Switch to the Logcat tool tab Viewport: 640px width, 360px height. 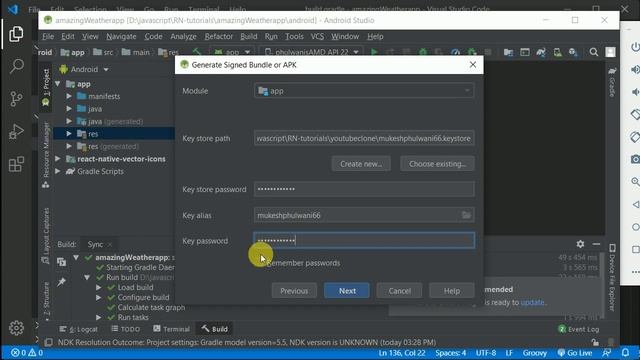(78, 329)
